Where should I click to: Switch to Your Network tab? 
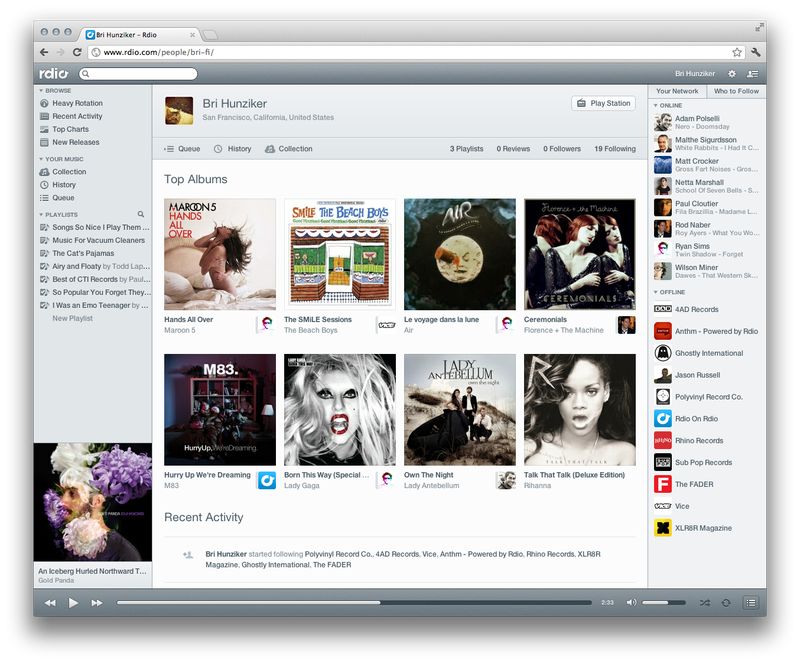(677, 91)
